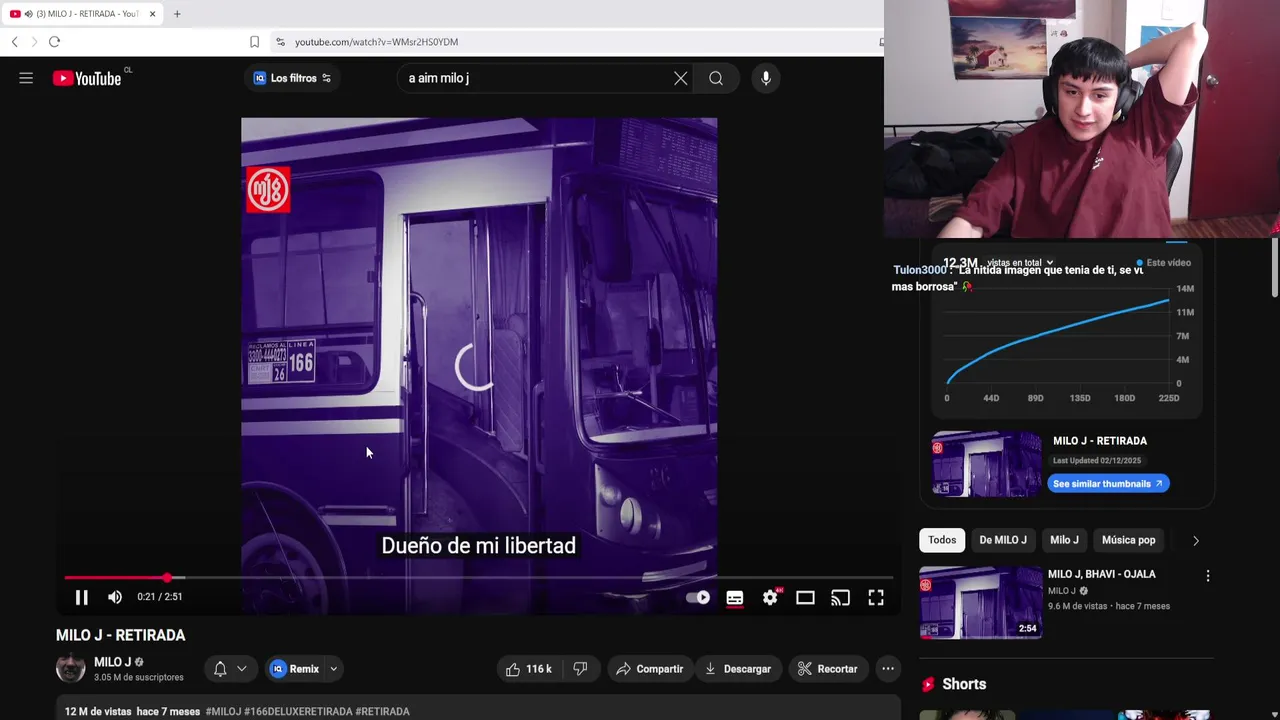Open Los filtros filter button
Screen dimensions: 1280x720
(292, 78)
